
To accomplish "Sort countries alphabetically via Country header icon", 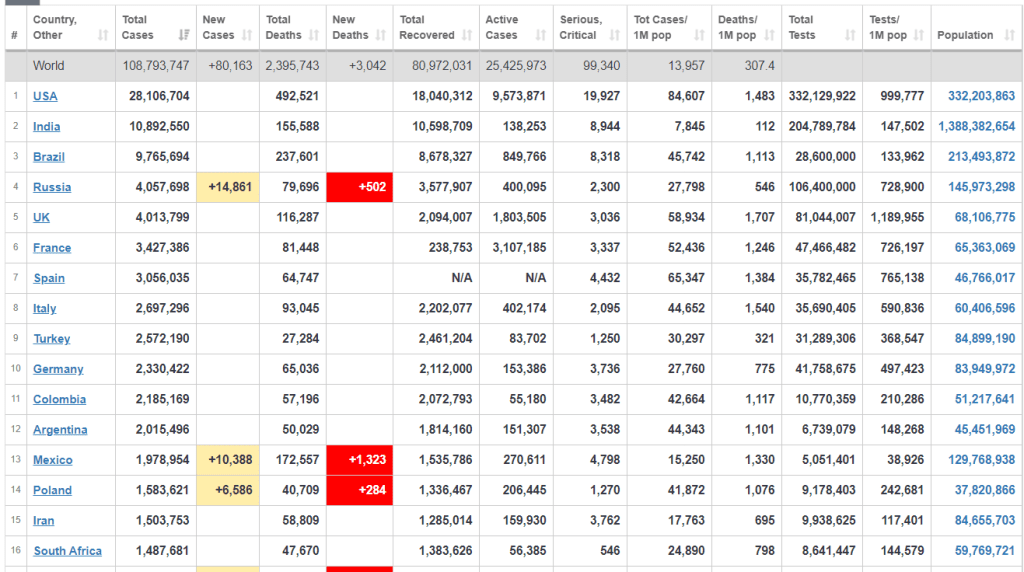I will point(103,35).
